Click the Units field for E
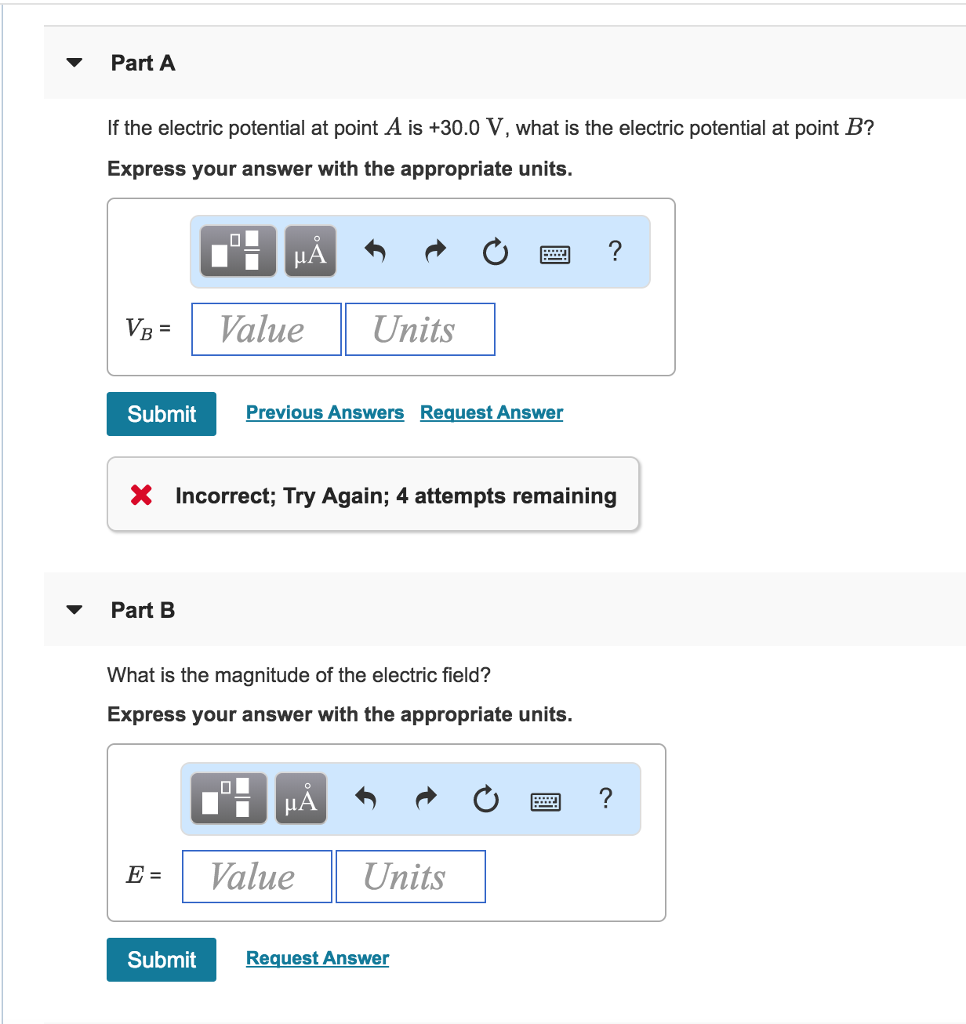Screen dimensions: 966x1024 410,876
